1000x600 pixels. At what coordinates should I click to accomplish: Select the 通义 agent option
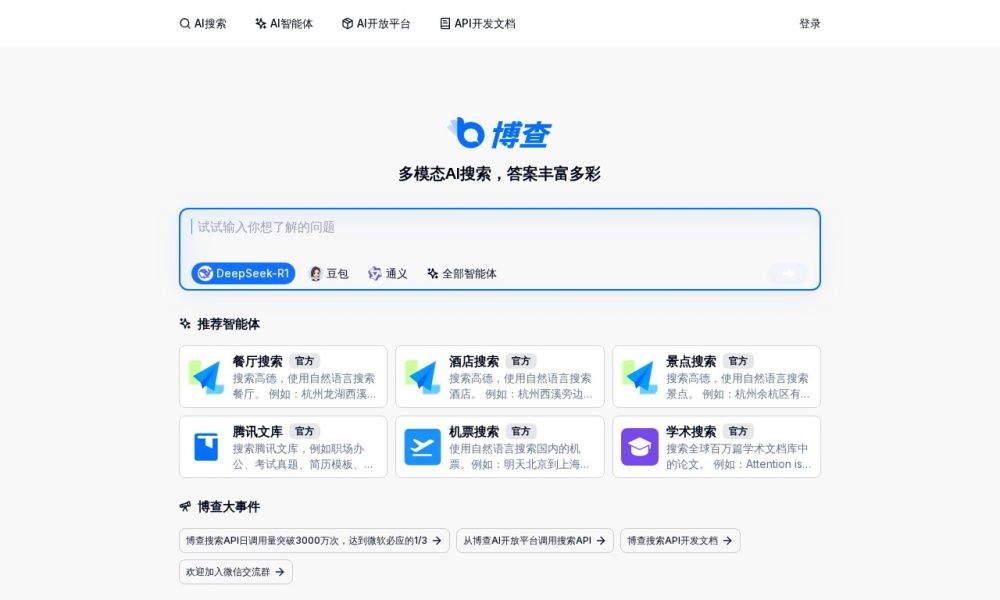pyautogui.click(x=387, y=274)
